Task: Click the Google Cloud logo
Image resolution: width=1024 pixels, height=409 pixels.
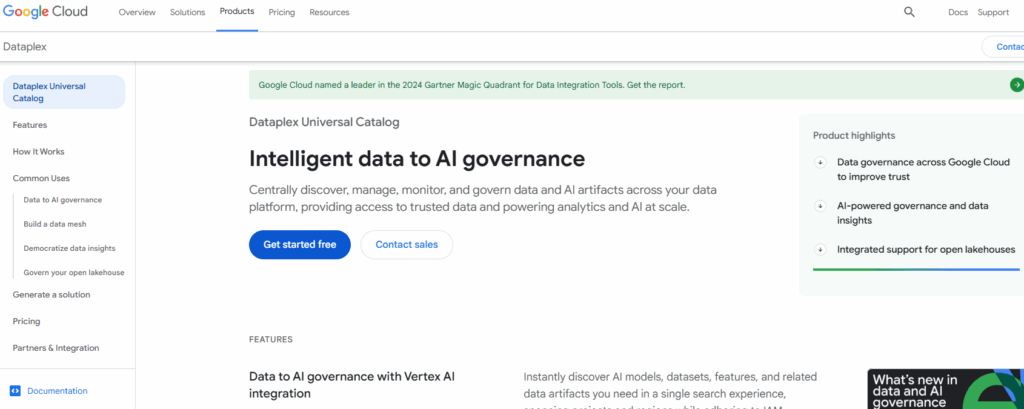Action: pyautogui.click(x=45, y=12)
